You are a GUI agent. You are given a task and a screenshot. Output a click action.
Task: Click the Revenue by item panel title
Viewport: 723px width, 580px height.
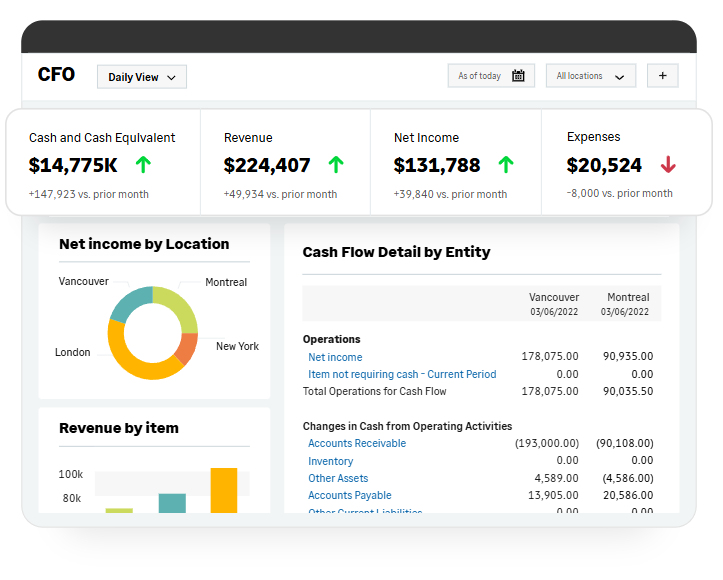click(119, 428)
